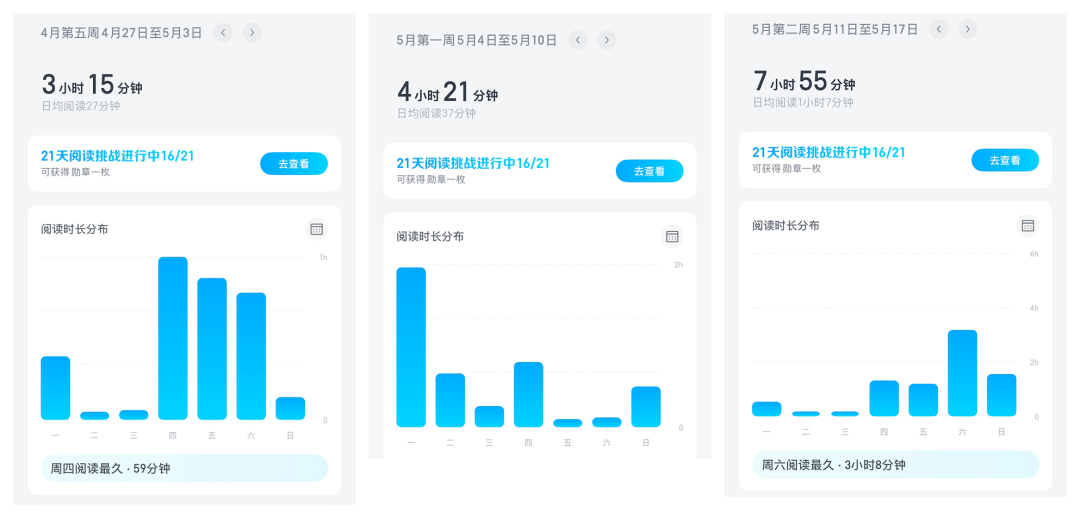Select Thursday bar in 4月第五周 chart

pyautogui.click(x=173, y=338)
